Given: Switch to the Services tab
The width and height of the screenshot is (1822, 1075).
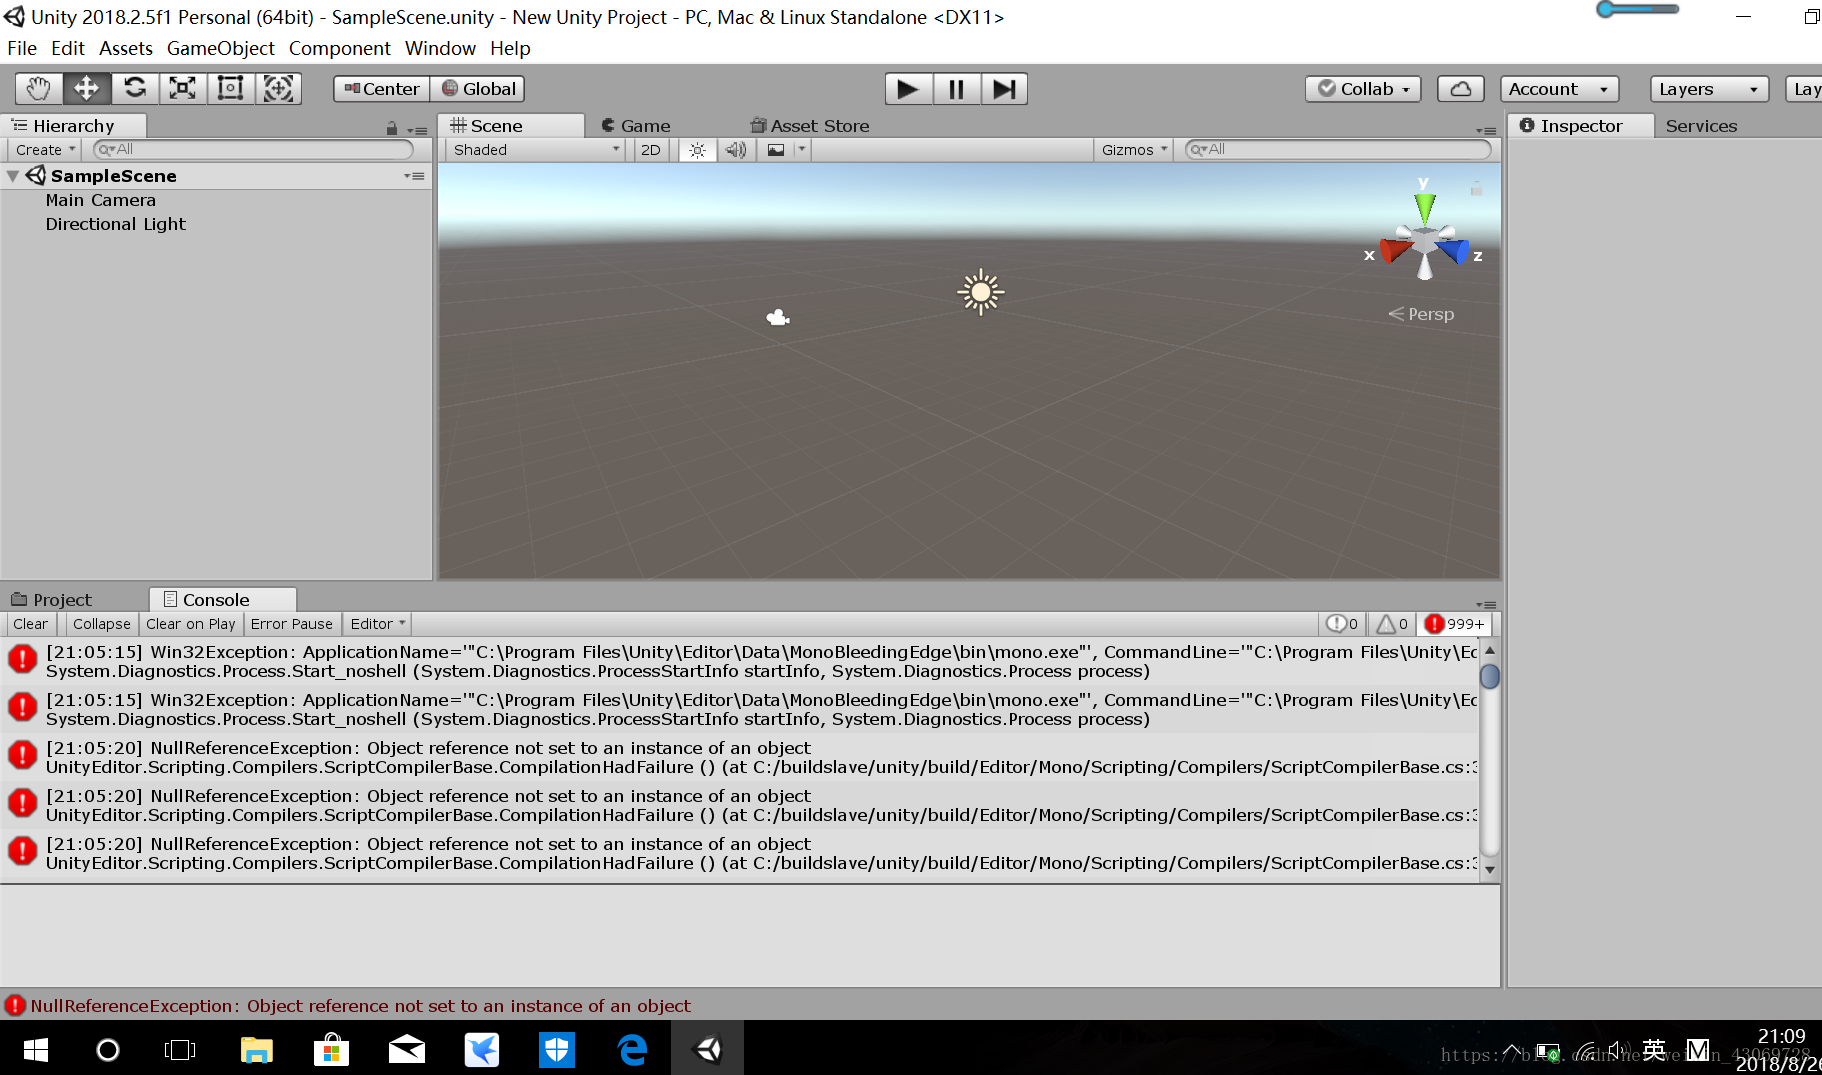Looking at the screenshot, I should coord(1701,126).
